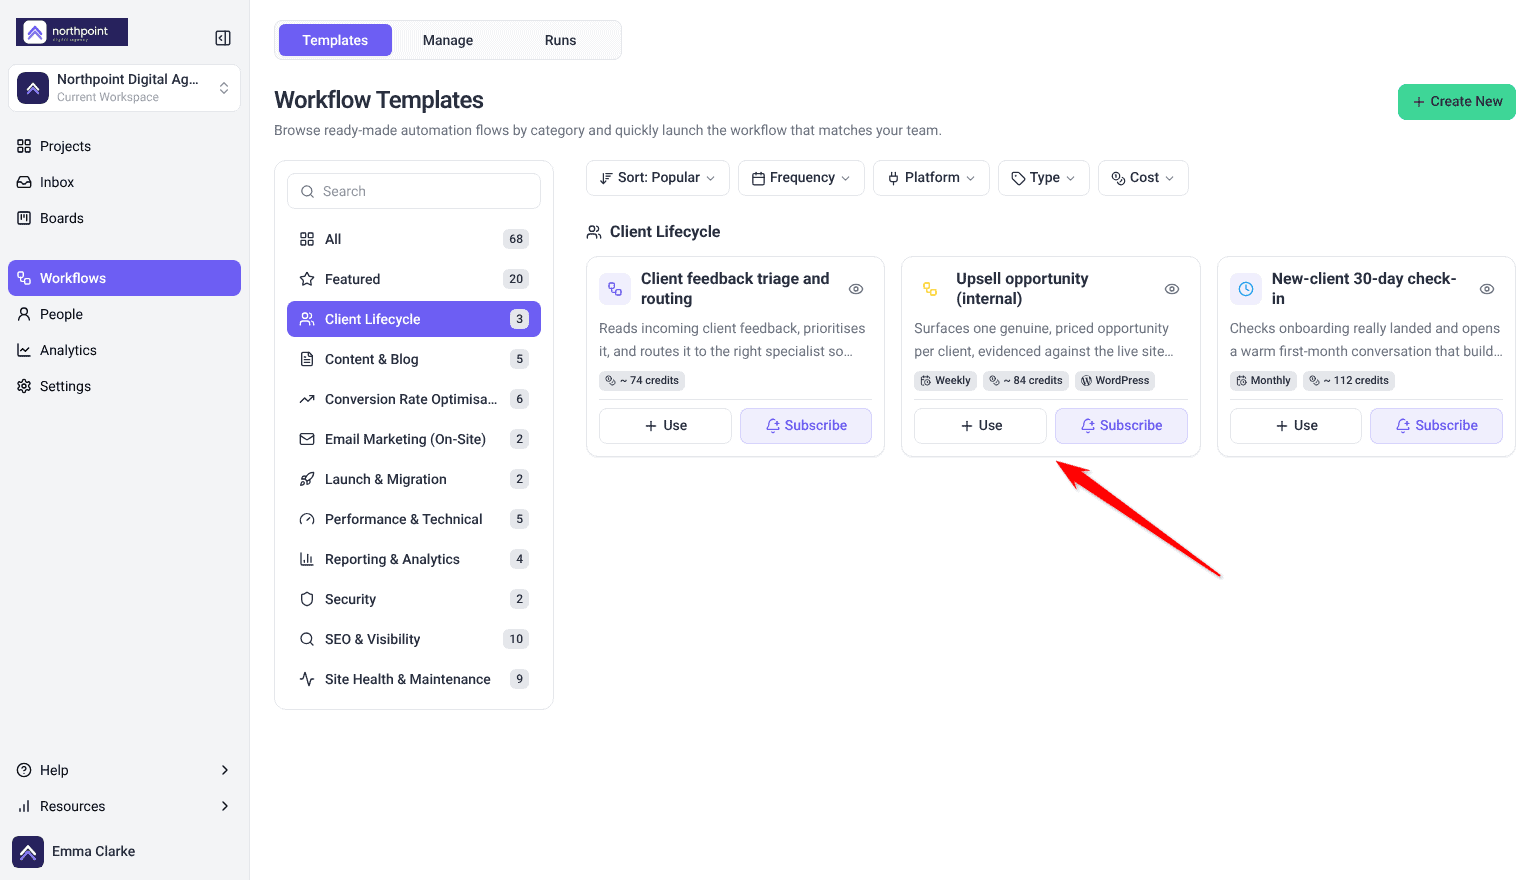Image resolution: width=1540 pixels, height=880 pixels.
Task: Open the People page
Action: tap(124, 314)
